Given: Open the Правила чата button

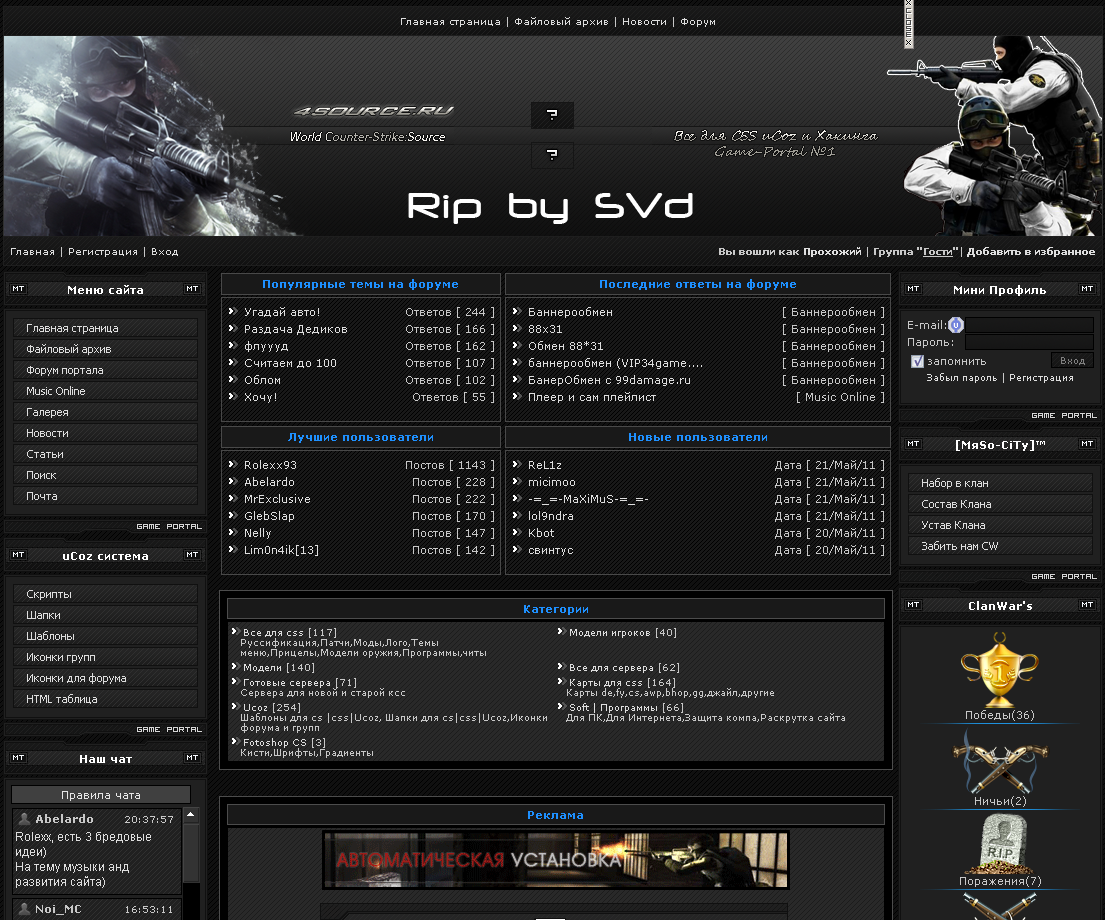Looking at the screenshot, I should [x=101, y=795].
